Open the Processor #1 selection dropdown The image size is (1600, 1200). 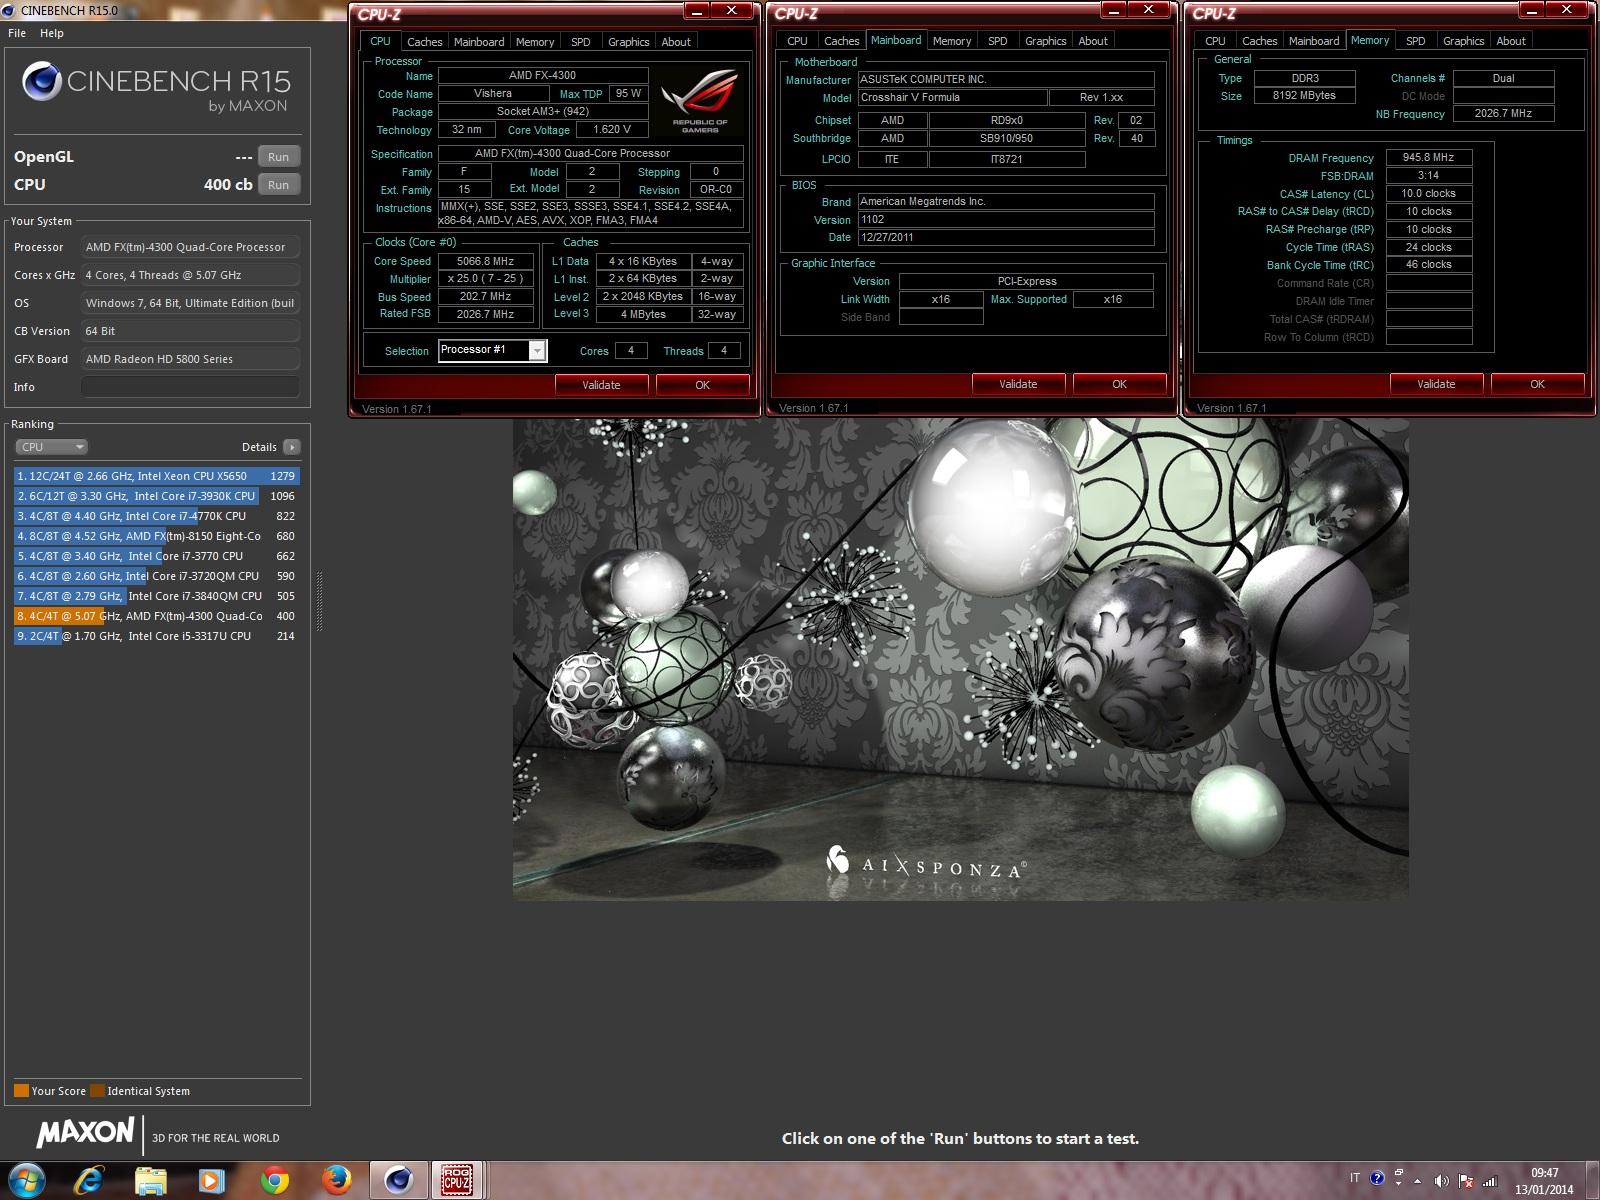492,350
